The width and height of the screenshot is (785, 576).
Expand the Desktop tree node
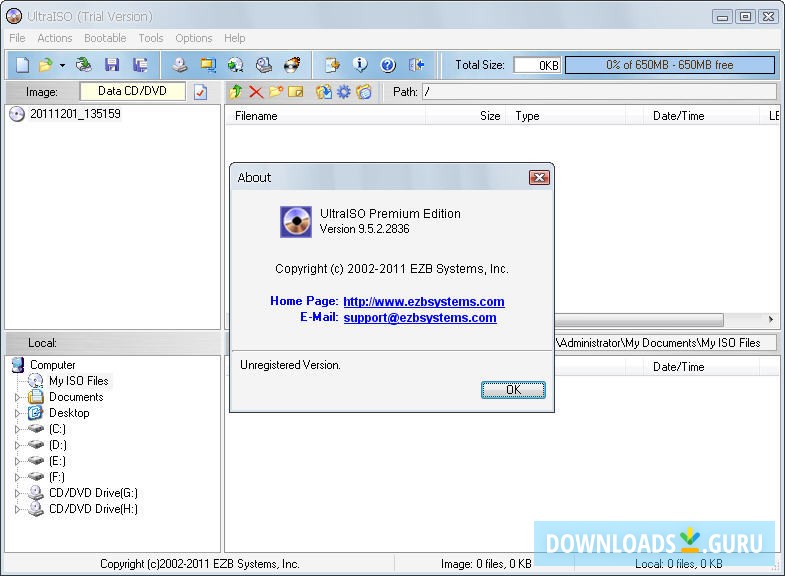click(x=18, y=413)
